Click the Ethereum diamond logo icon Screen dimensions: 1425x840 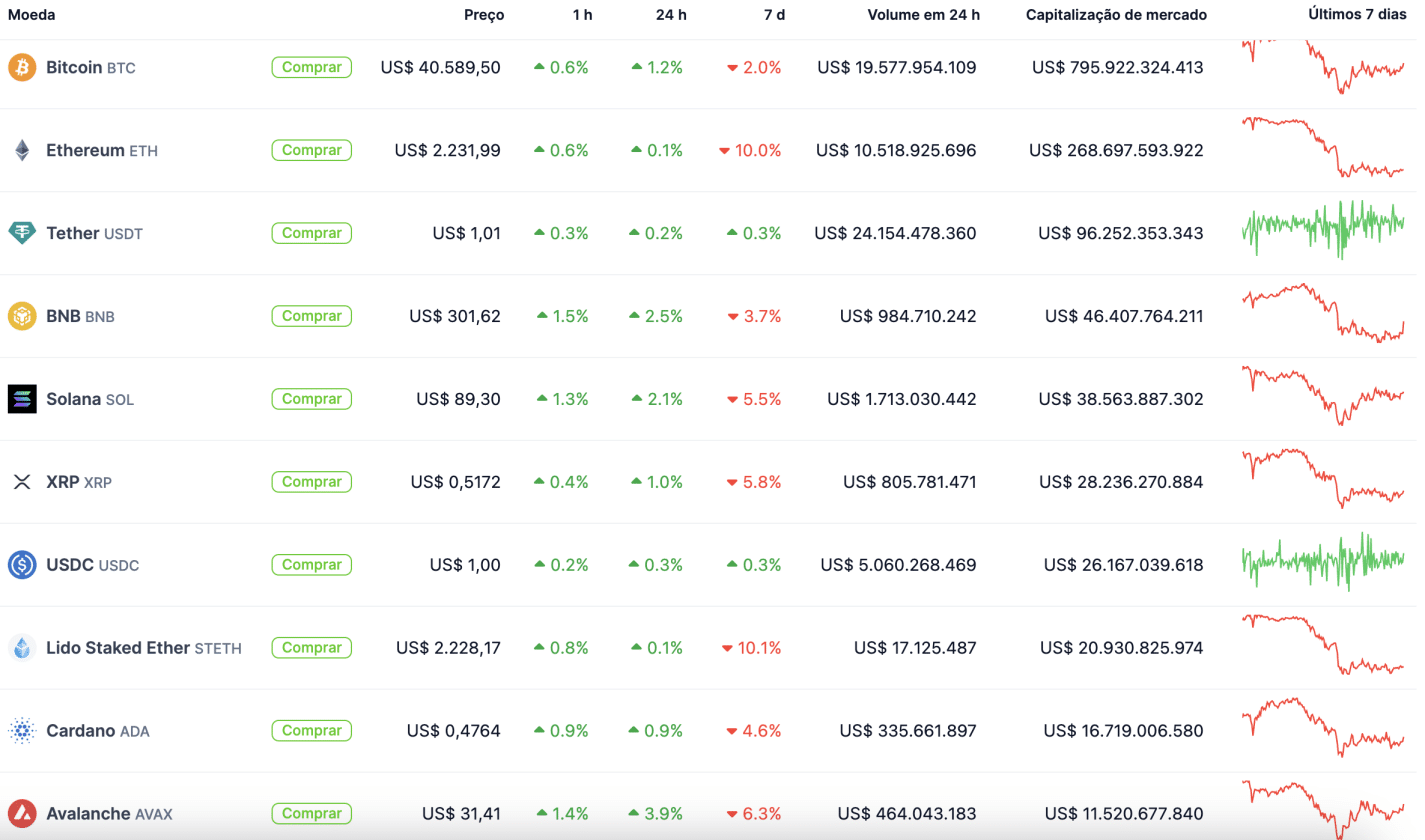[22, 150]
